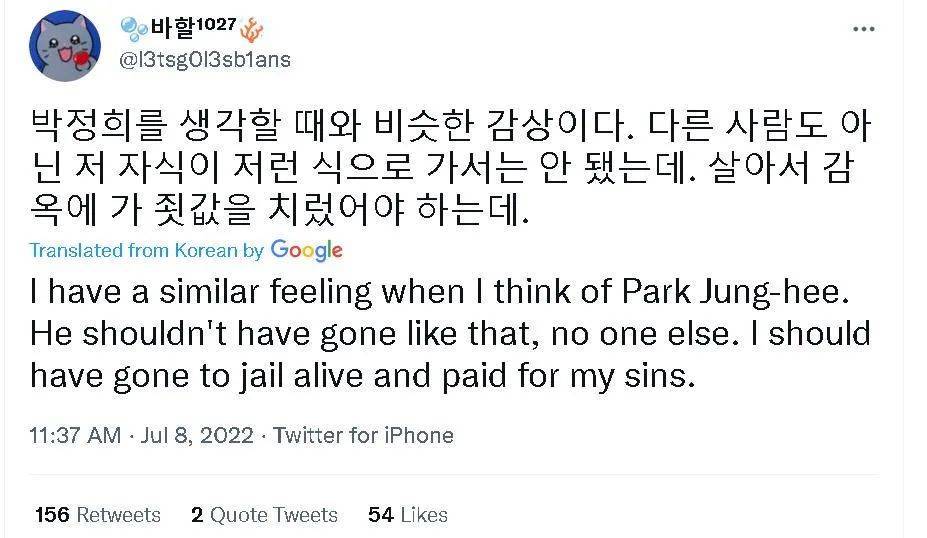Click the bubble emoji before the display name
The image size is (927, 538).
tap(133, 27)
